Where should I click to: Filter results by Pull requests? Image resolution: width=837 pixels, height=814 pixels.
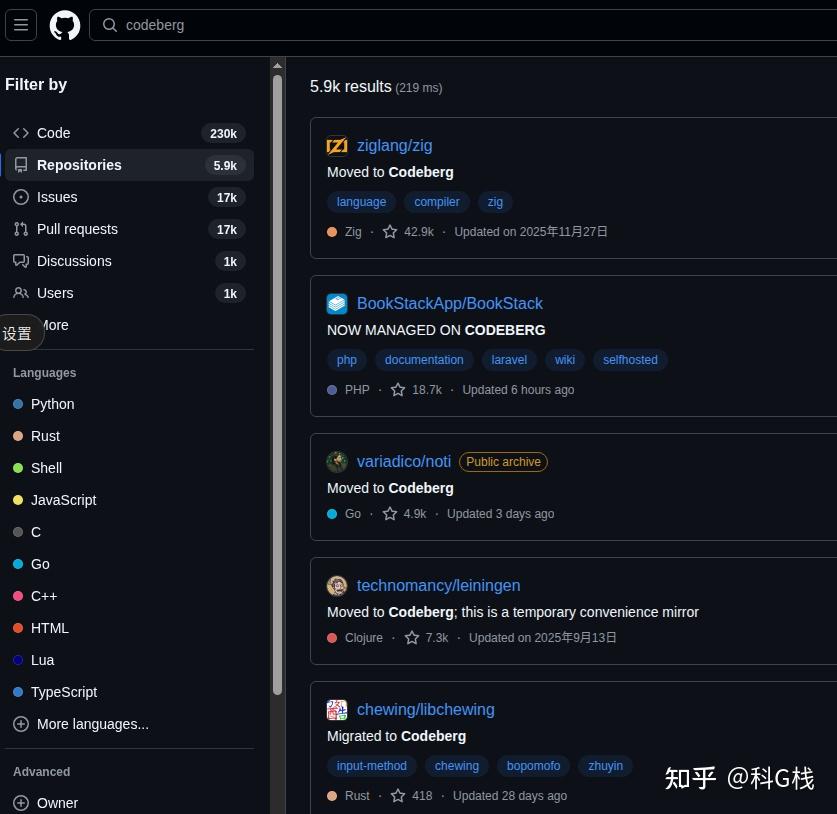click(129, 229)
